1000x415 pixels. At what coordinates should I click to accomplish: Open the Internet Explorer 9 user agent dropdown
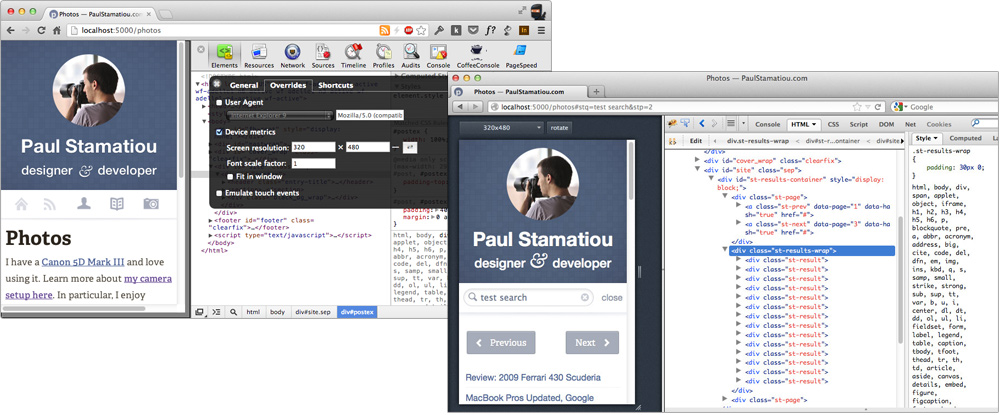(x=279, y=115)
